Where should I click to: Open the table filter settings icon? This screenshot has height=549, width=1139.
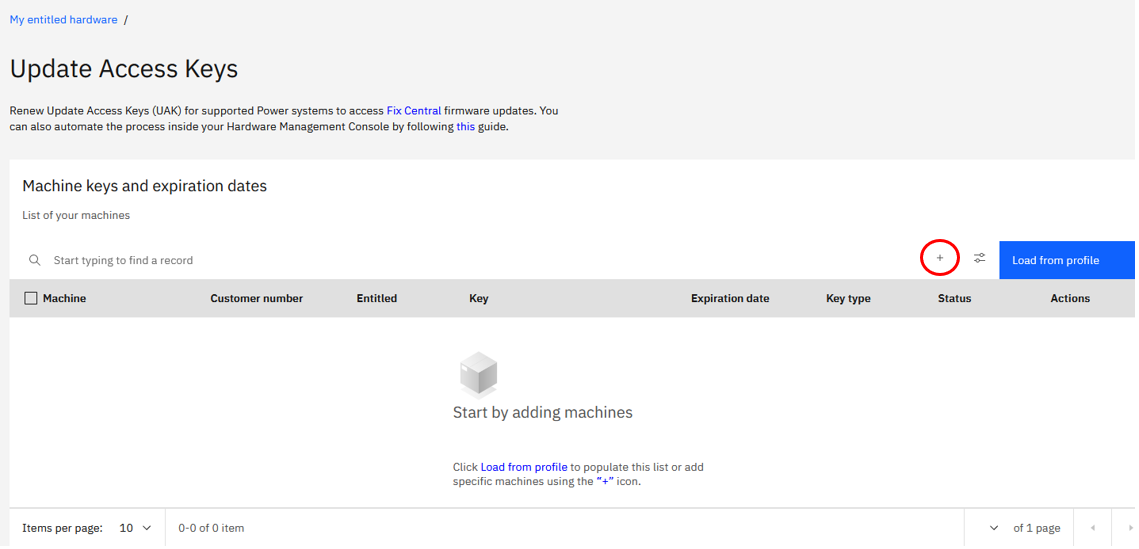coord(979,259)
